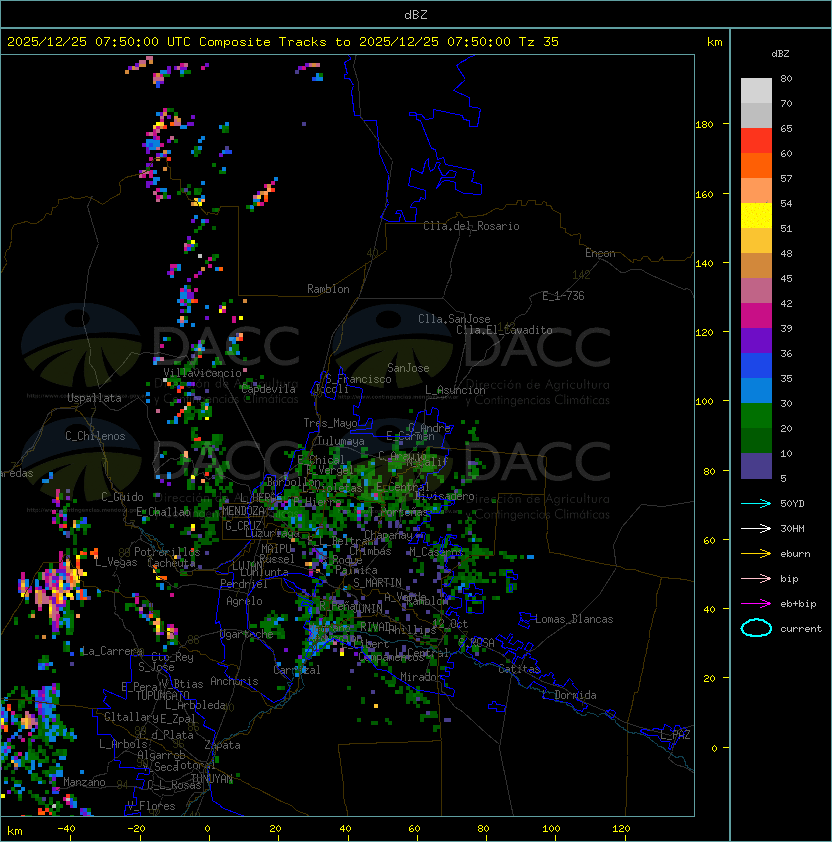
Task: Click the yellow eburn arrow in legend
Action: 756,554
